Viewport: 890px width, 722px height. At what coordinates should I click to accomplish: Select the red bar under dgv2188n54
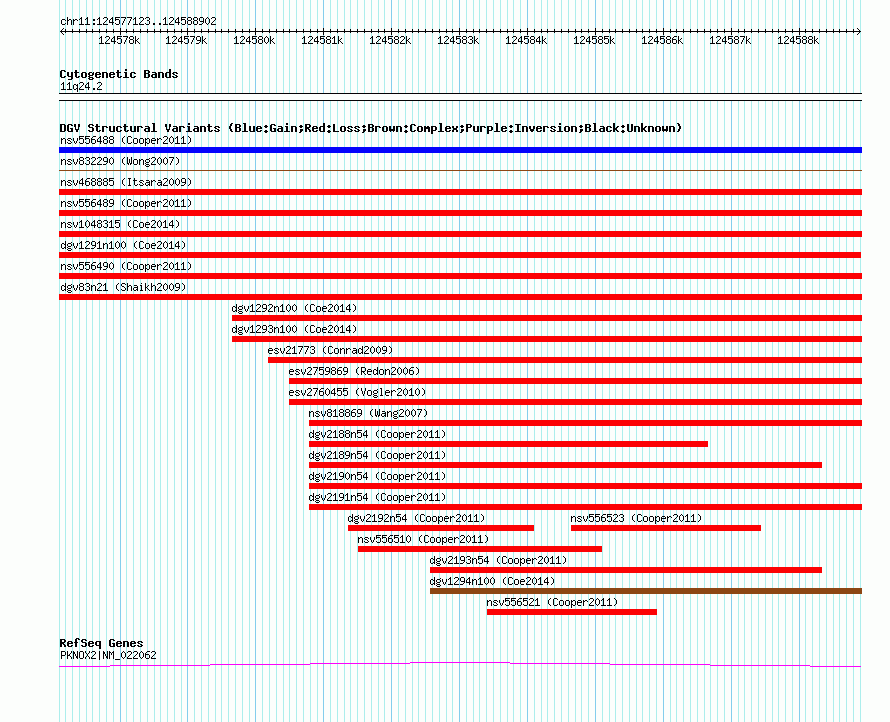tap(508, 444)
